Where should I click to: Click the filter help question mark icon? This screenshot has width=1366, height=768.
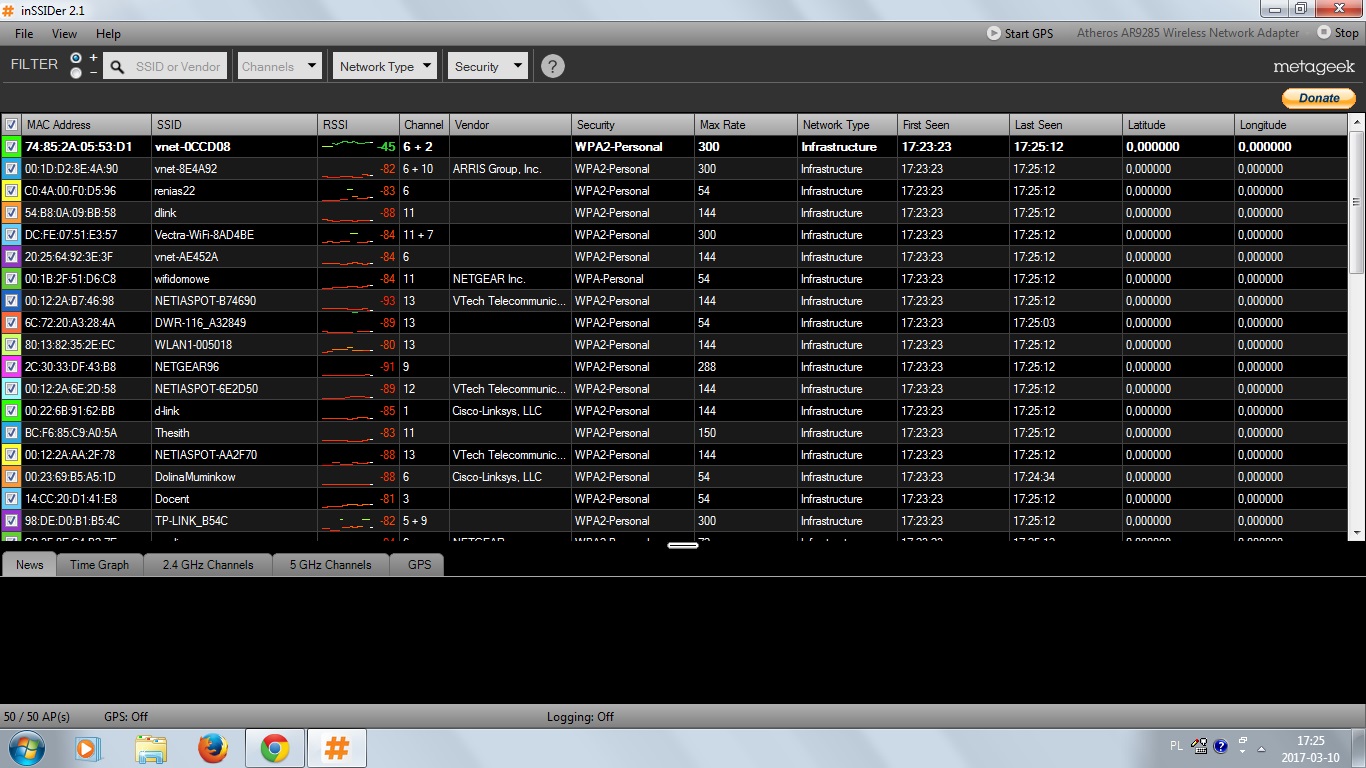[552, 67]
